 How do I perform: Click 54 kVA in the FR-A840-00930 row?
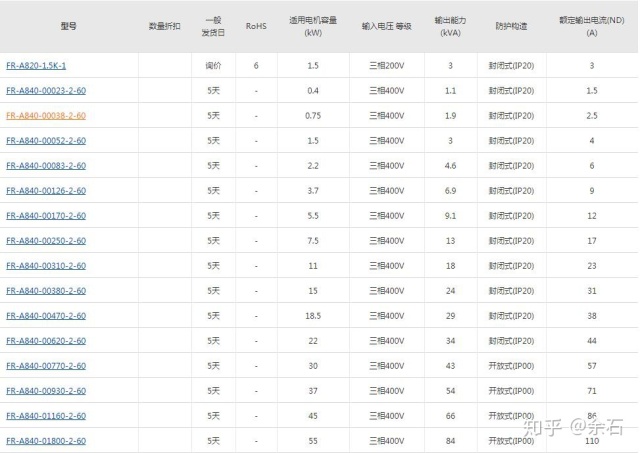point(450,391)
